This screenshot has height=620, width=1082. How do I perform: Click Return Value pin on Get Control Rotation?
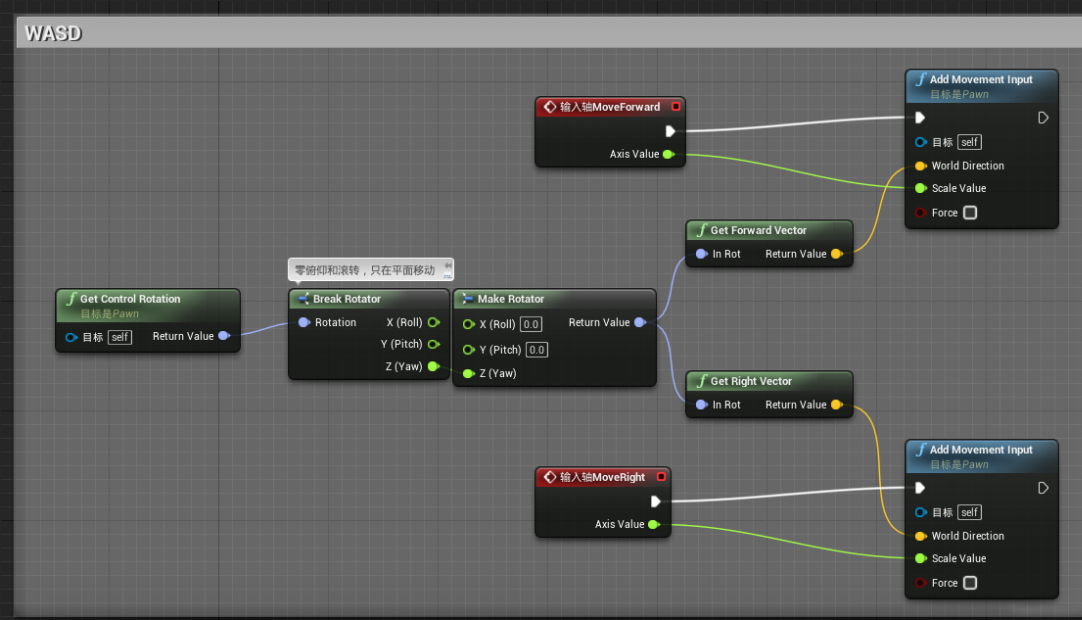tap(224, 336)
